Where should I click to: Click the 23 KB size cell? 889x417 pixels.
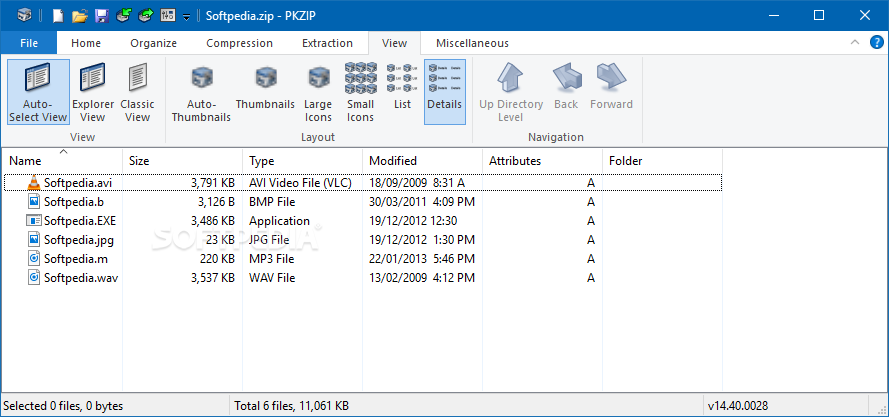[221, 240]
